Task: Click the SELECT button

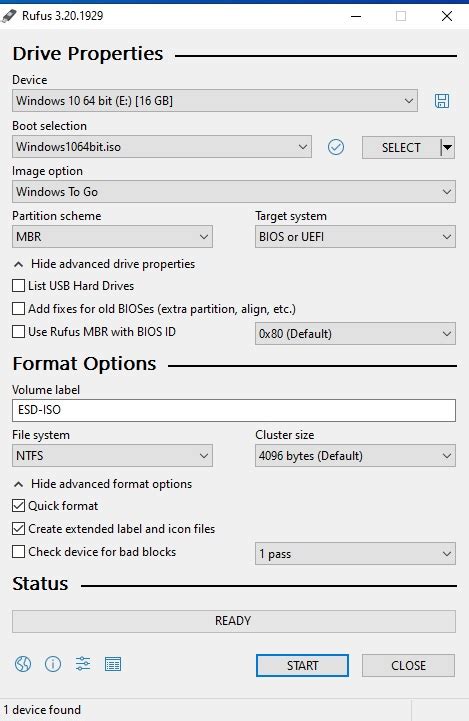Action: click(401, 148)
